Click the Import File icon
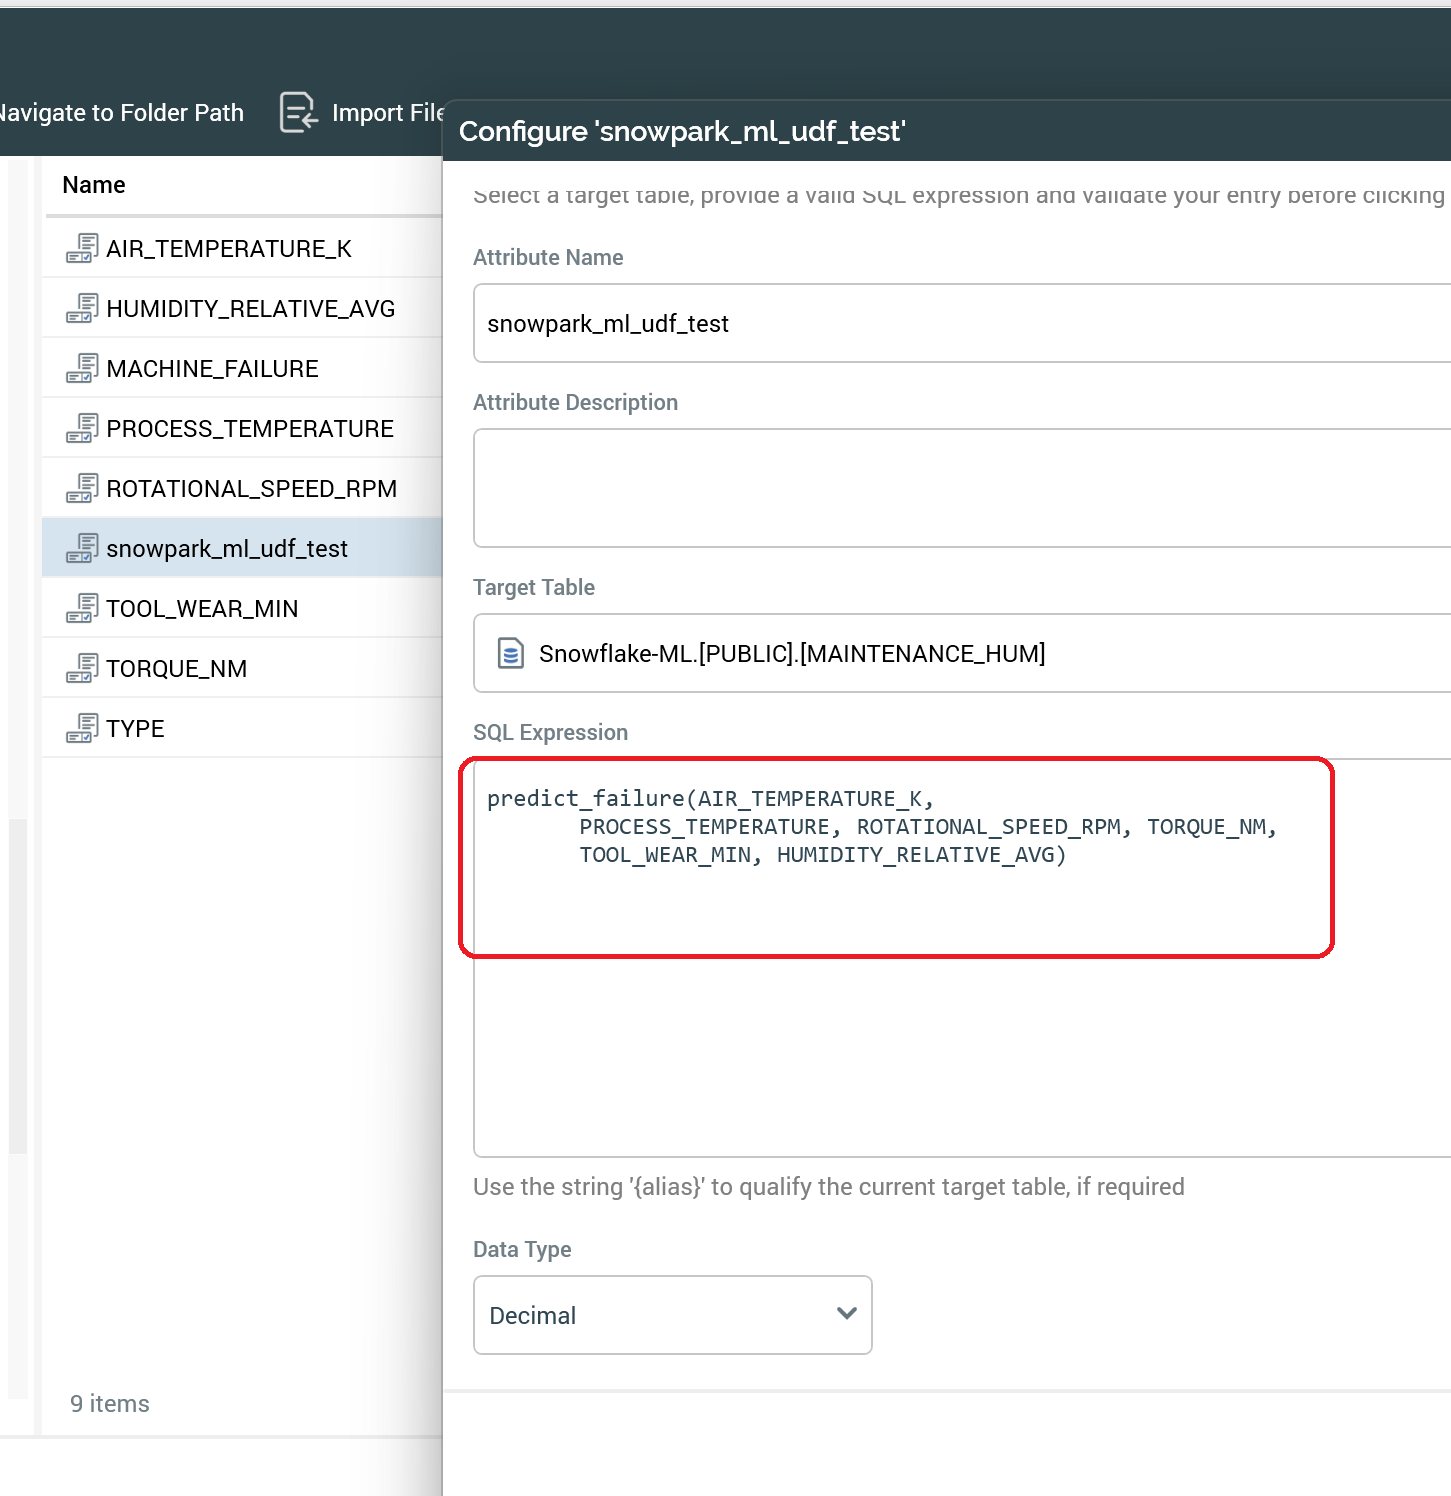This screenshot has width=1451, height=1496. pos(297,112)
